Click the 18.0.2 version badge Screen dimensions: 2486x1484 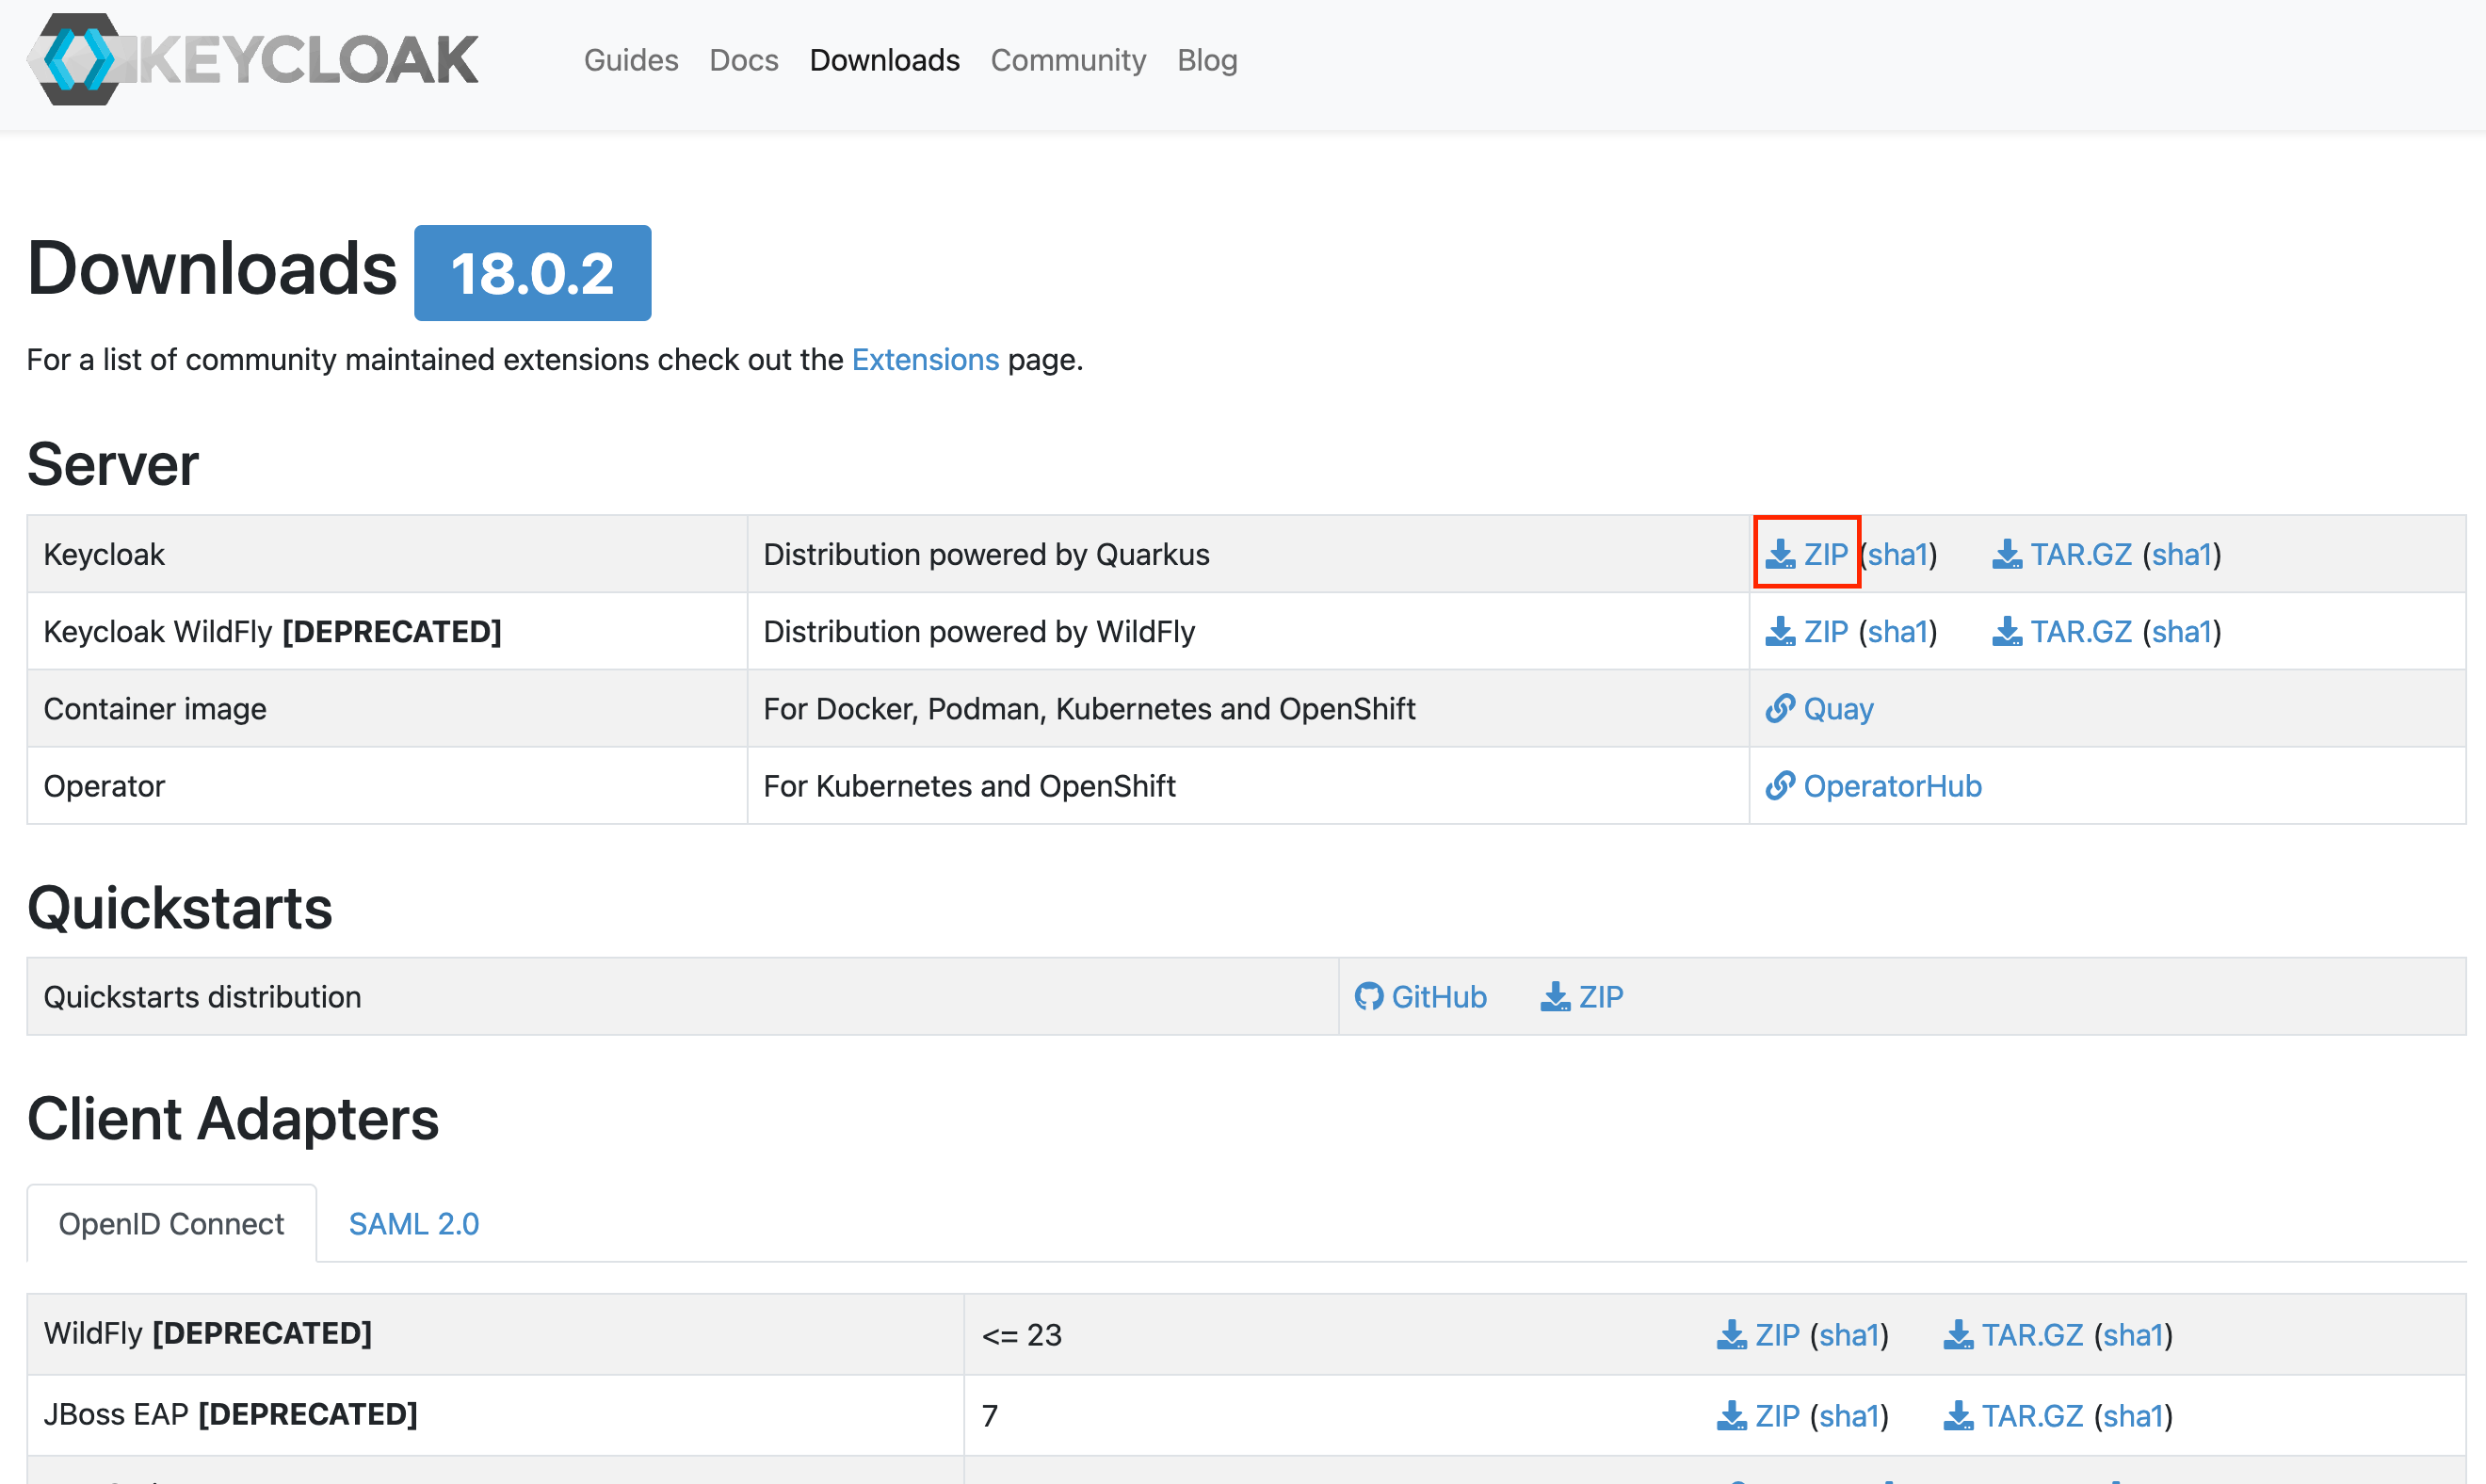coord(532,273)
